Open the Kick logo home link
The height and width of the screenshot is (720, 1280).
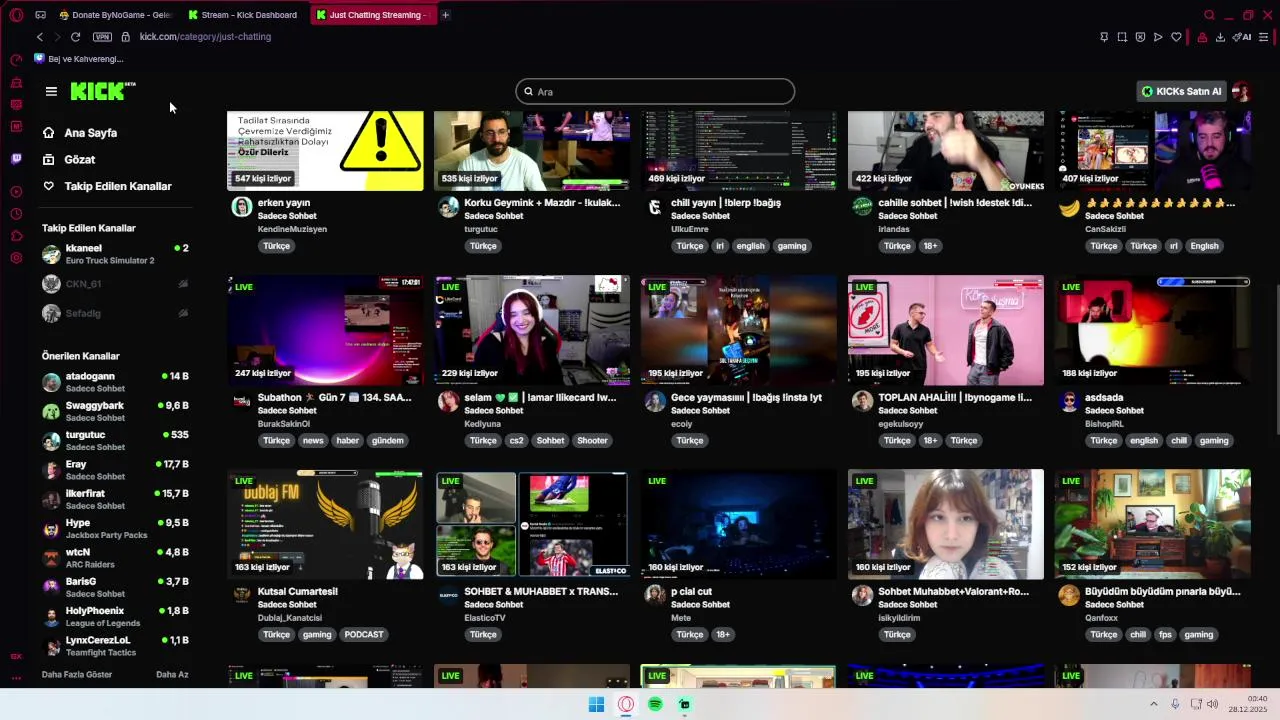pyautogui.click(x=103, y=91)
